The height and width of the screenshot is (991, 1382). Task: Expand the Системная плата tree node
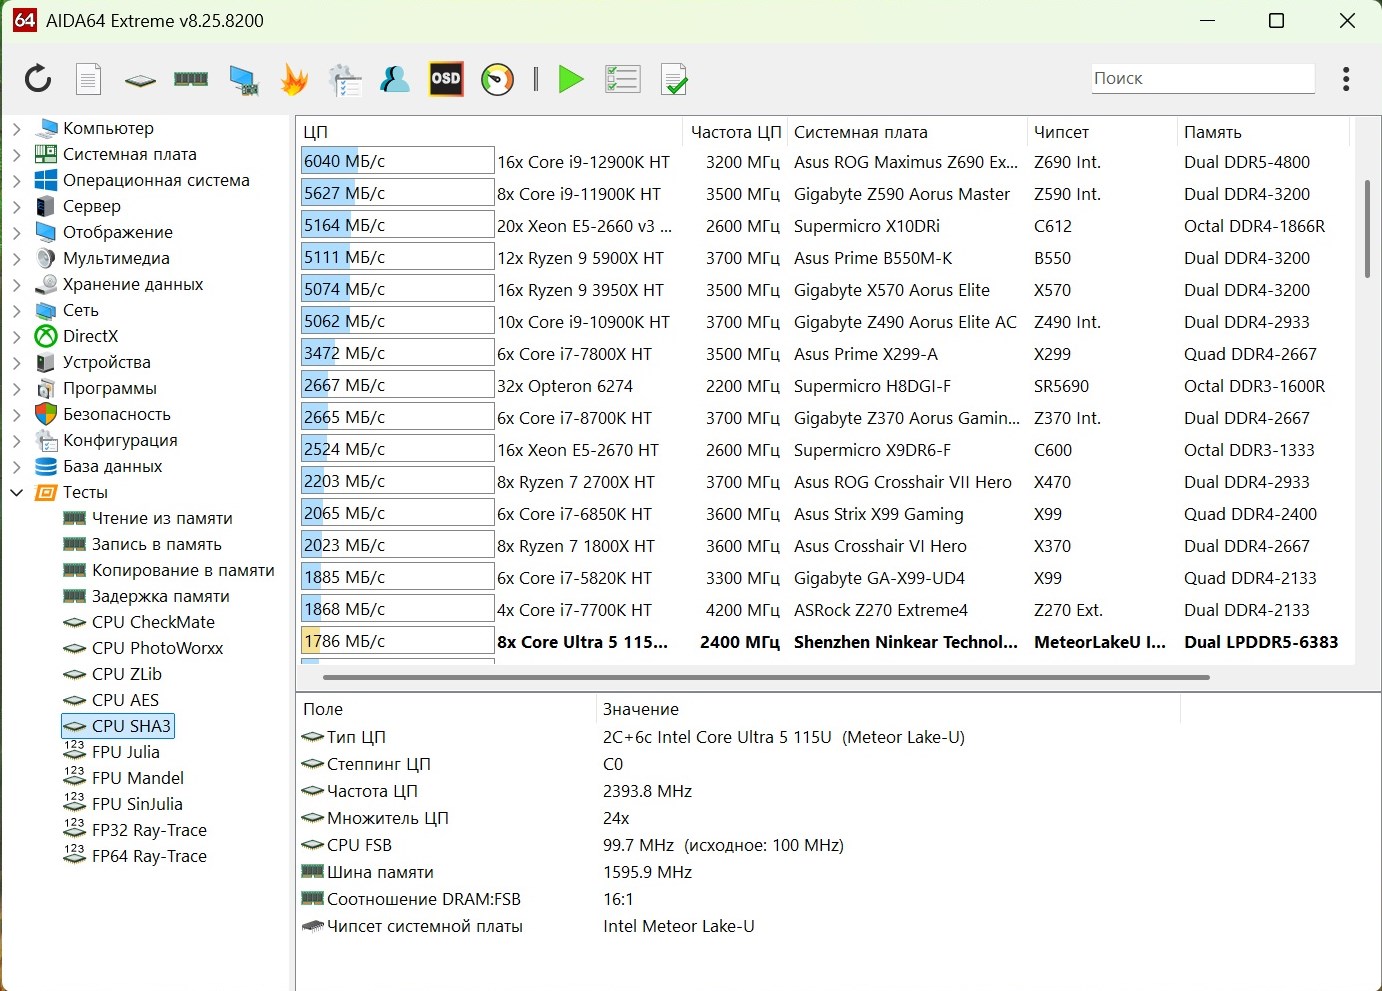17,154
